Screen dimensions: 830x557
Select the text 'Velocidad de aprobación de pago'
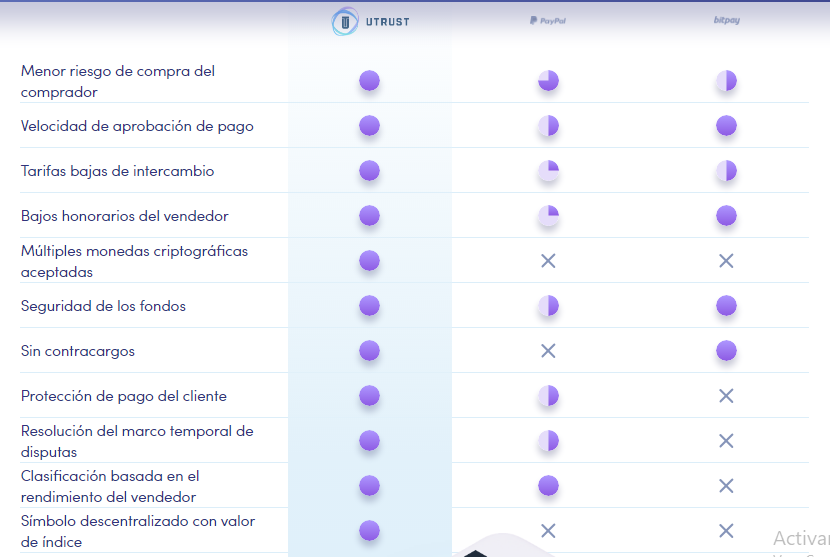[137, 126]
